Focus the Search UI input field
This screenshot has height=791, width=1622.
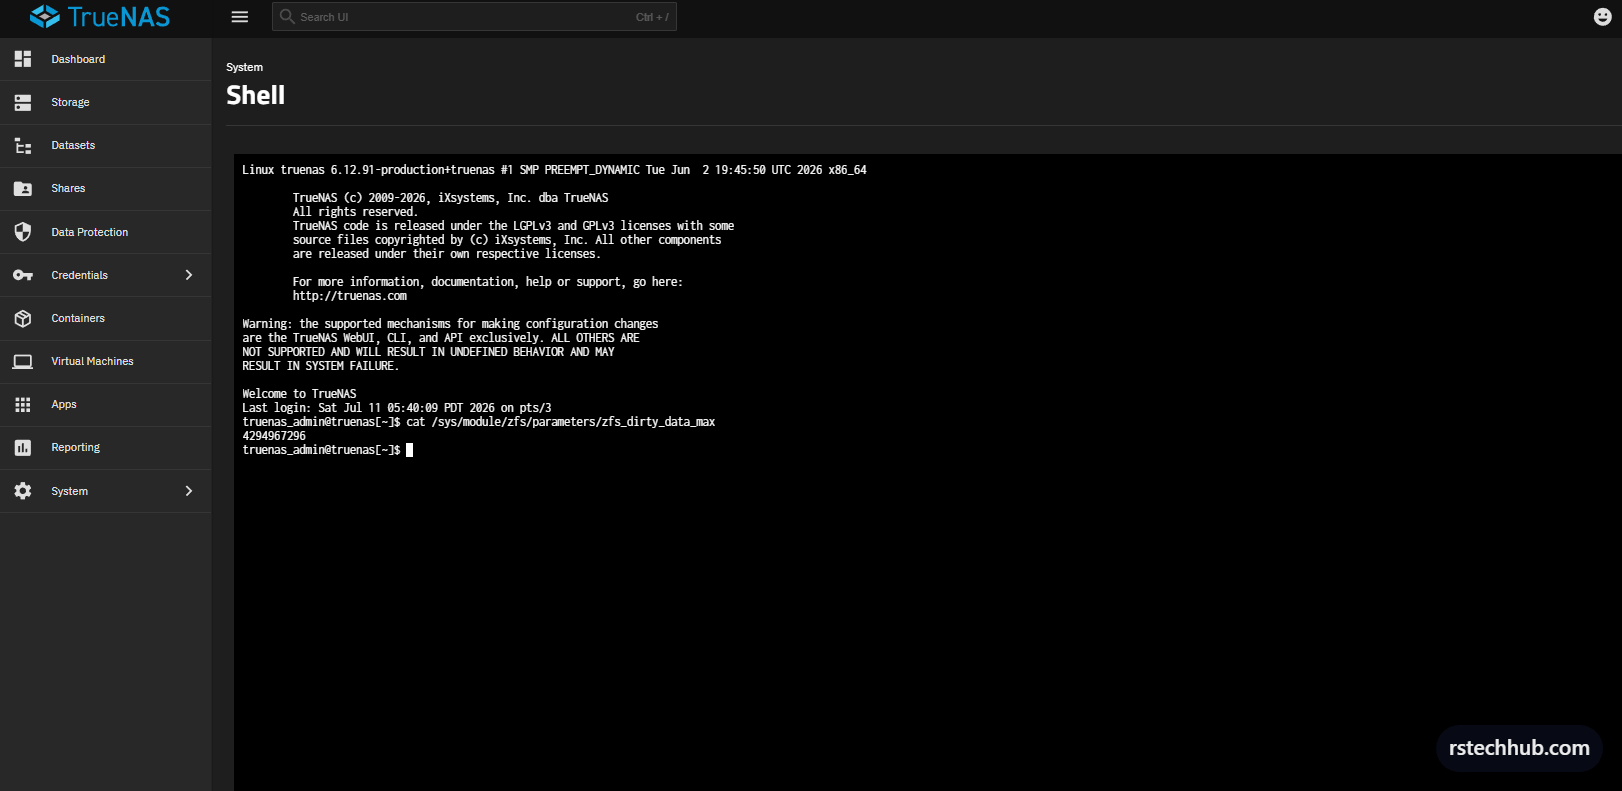click(x=474, y=17)
